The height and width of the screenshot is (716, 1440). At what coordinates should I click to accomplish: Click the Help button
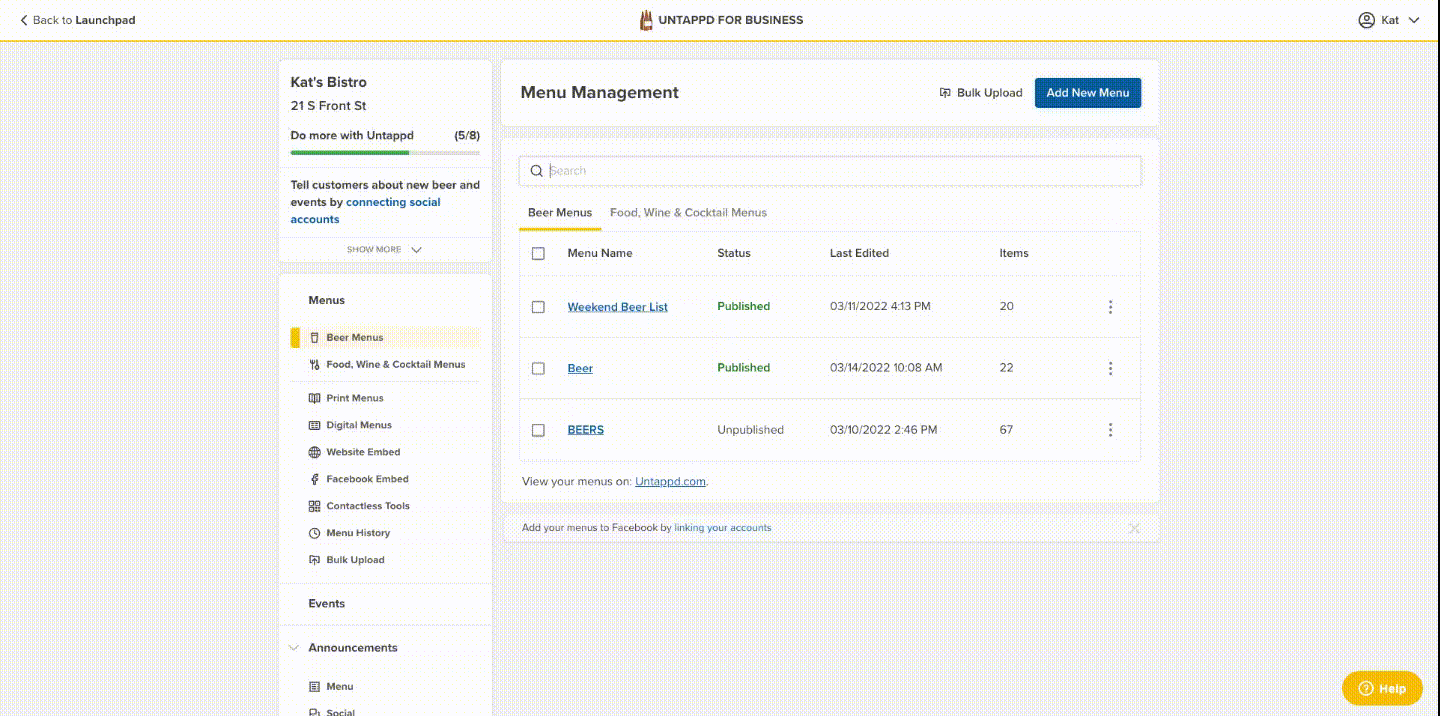1382,688
